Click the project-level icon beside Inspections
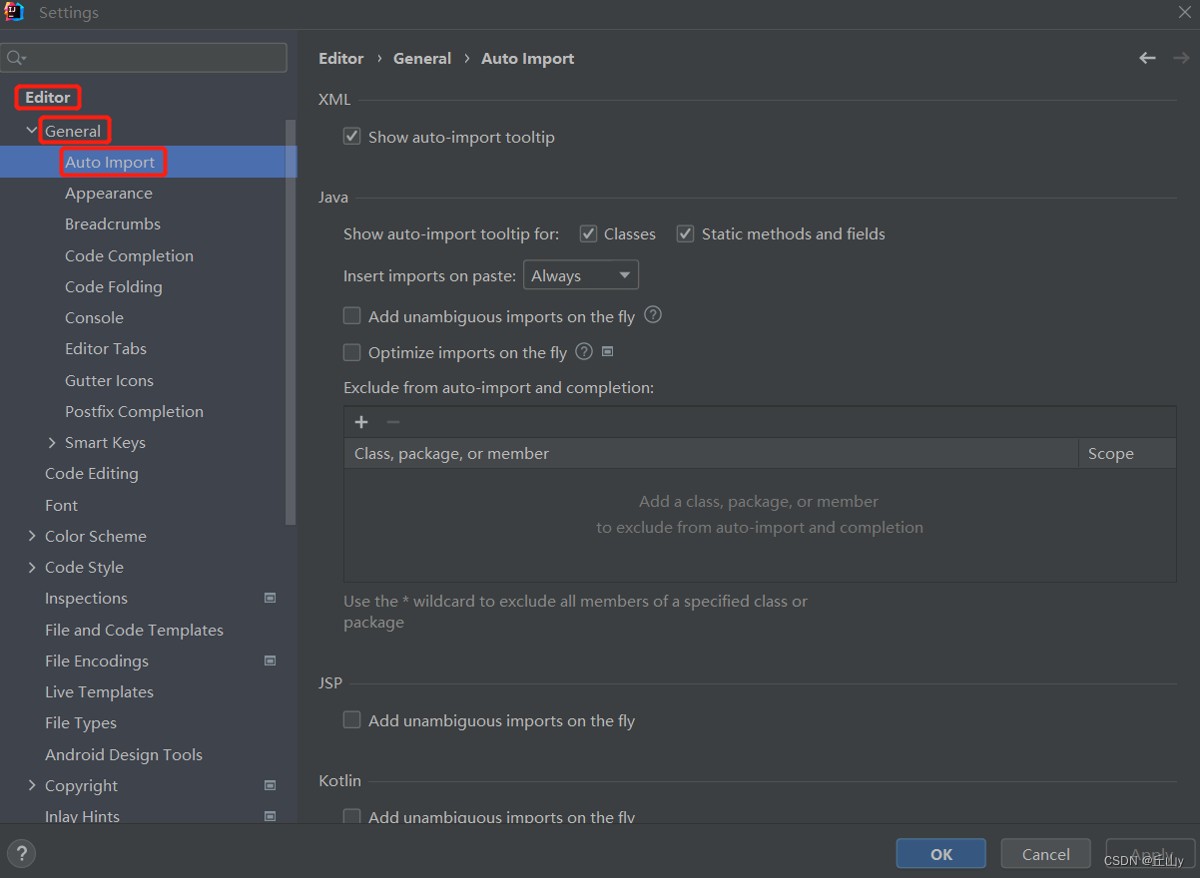Image resolution: width=1200 pixels, height=878 pixels. (x=270, y=598)
